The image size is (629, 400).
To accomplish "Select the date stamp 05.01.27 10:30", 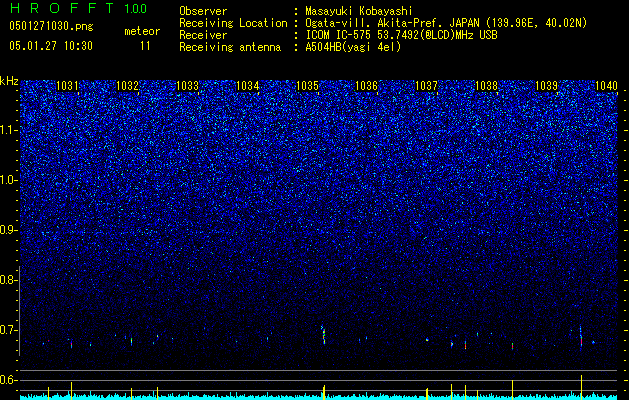I will click(51, 46).
